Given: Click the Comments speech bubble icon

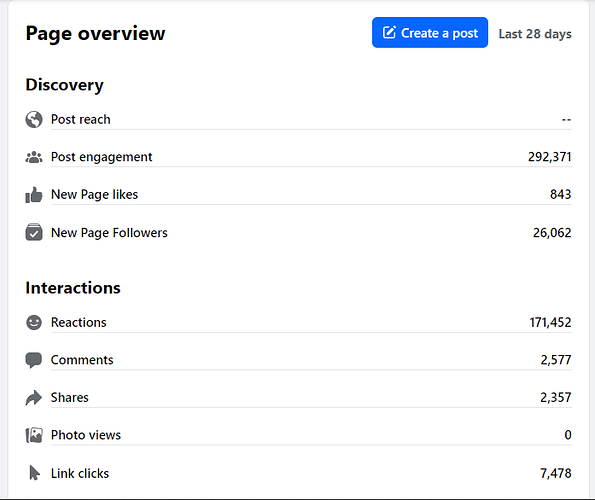Looking at the screenshot, I should point(34,360).
